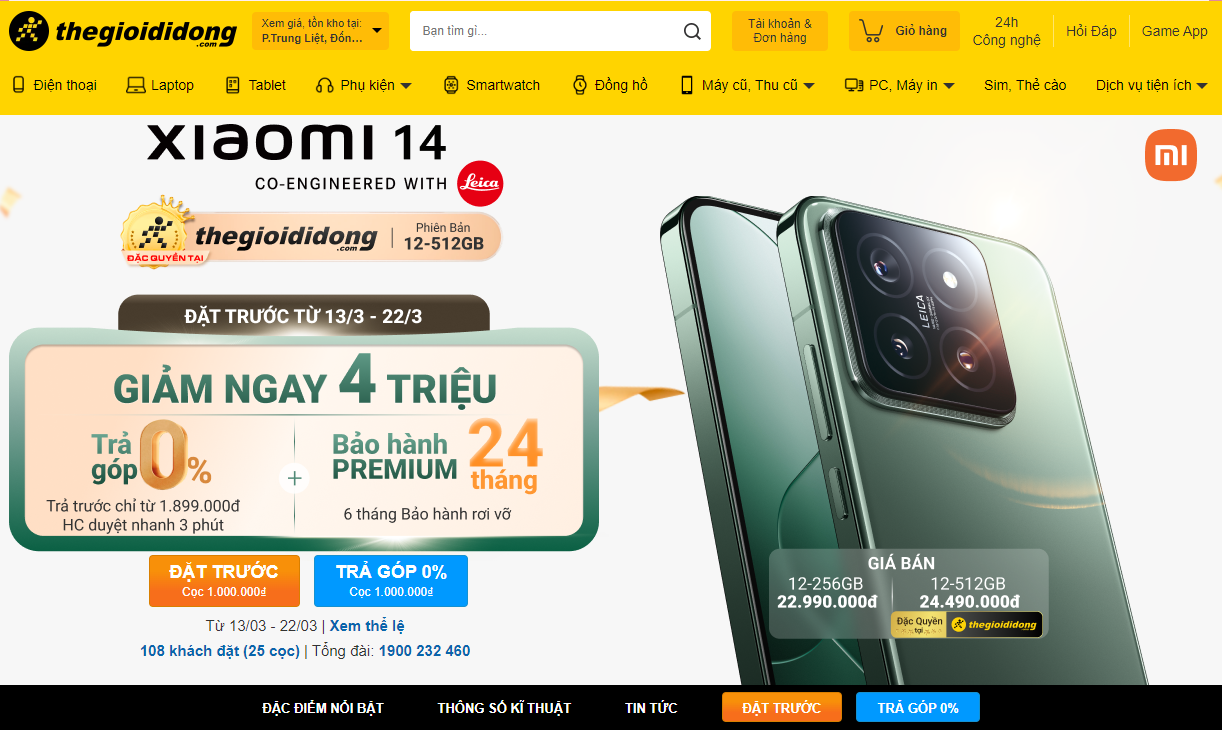Click the Laptop category icon
This screenshot has width=1222, height=738.
(x=136, y=85)
